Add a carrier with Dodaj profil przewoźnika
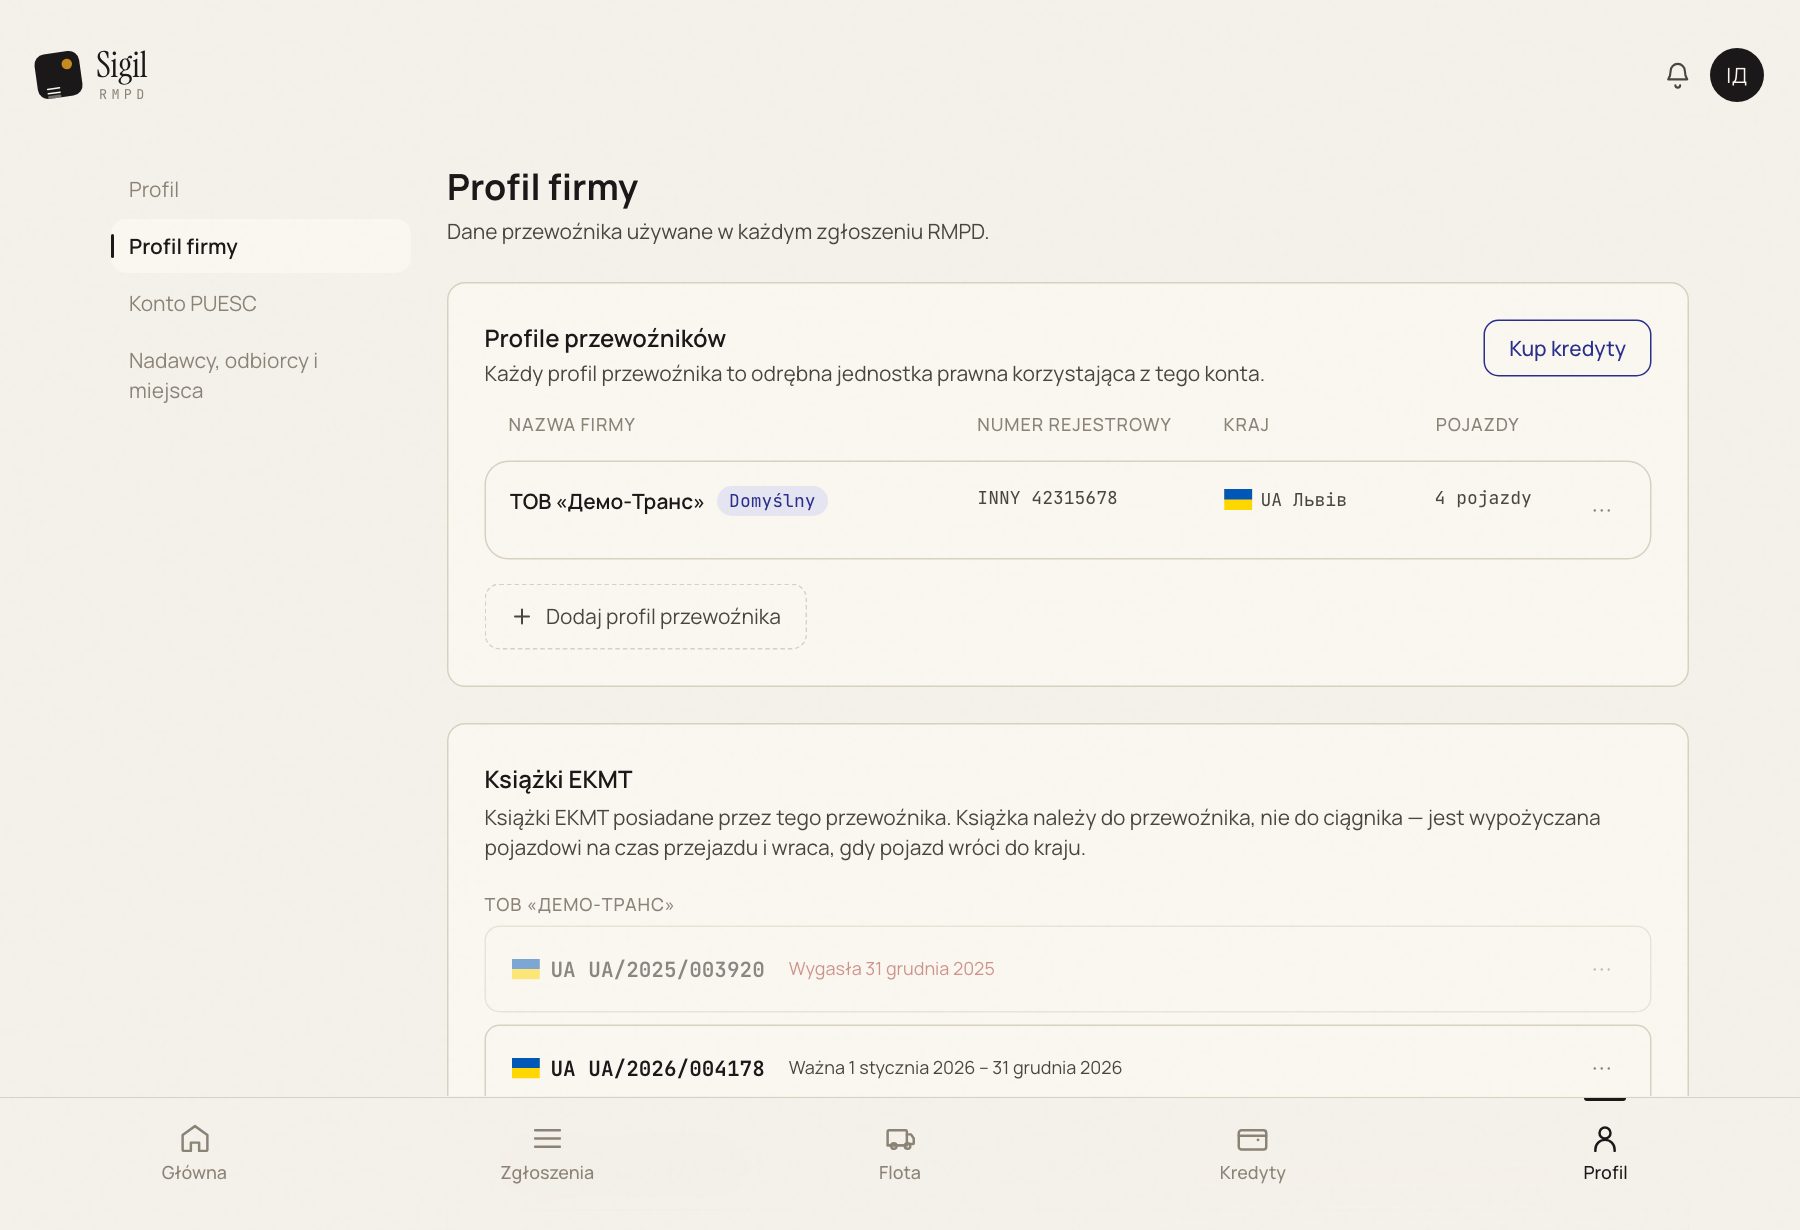Image resolution: width=1800 pixels, height=1230 pixels. 646,617
